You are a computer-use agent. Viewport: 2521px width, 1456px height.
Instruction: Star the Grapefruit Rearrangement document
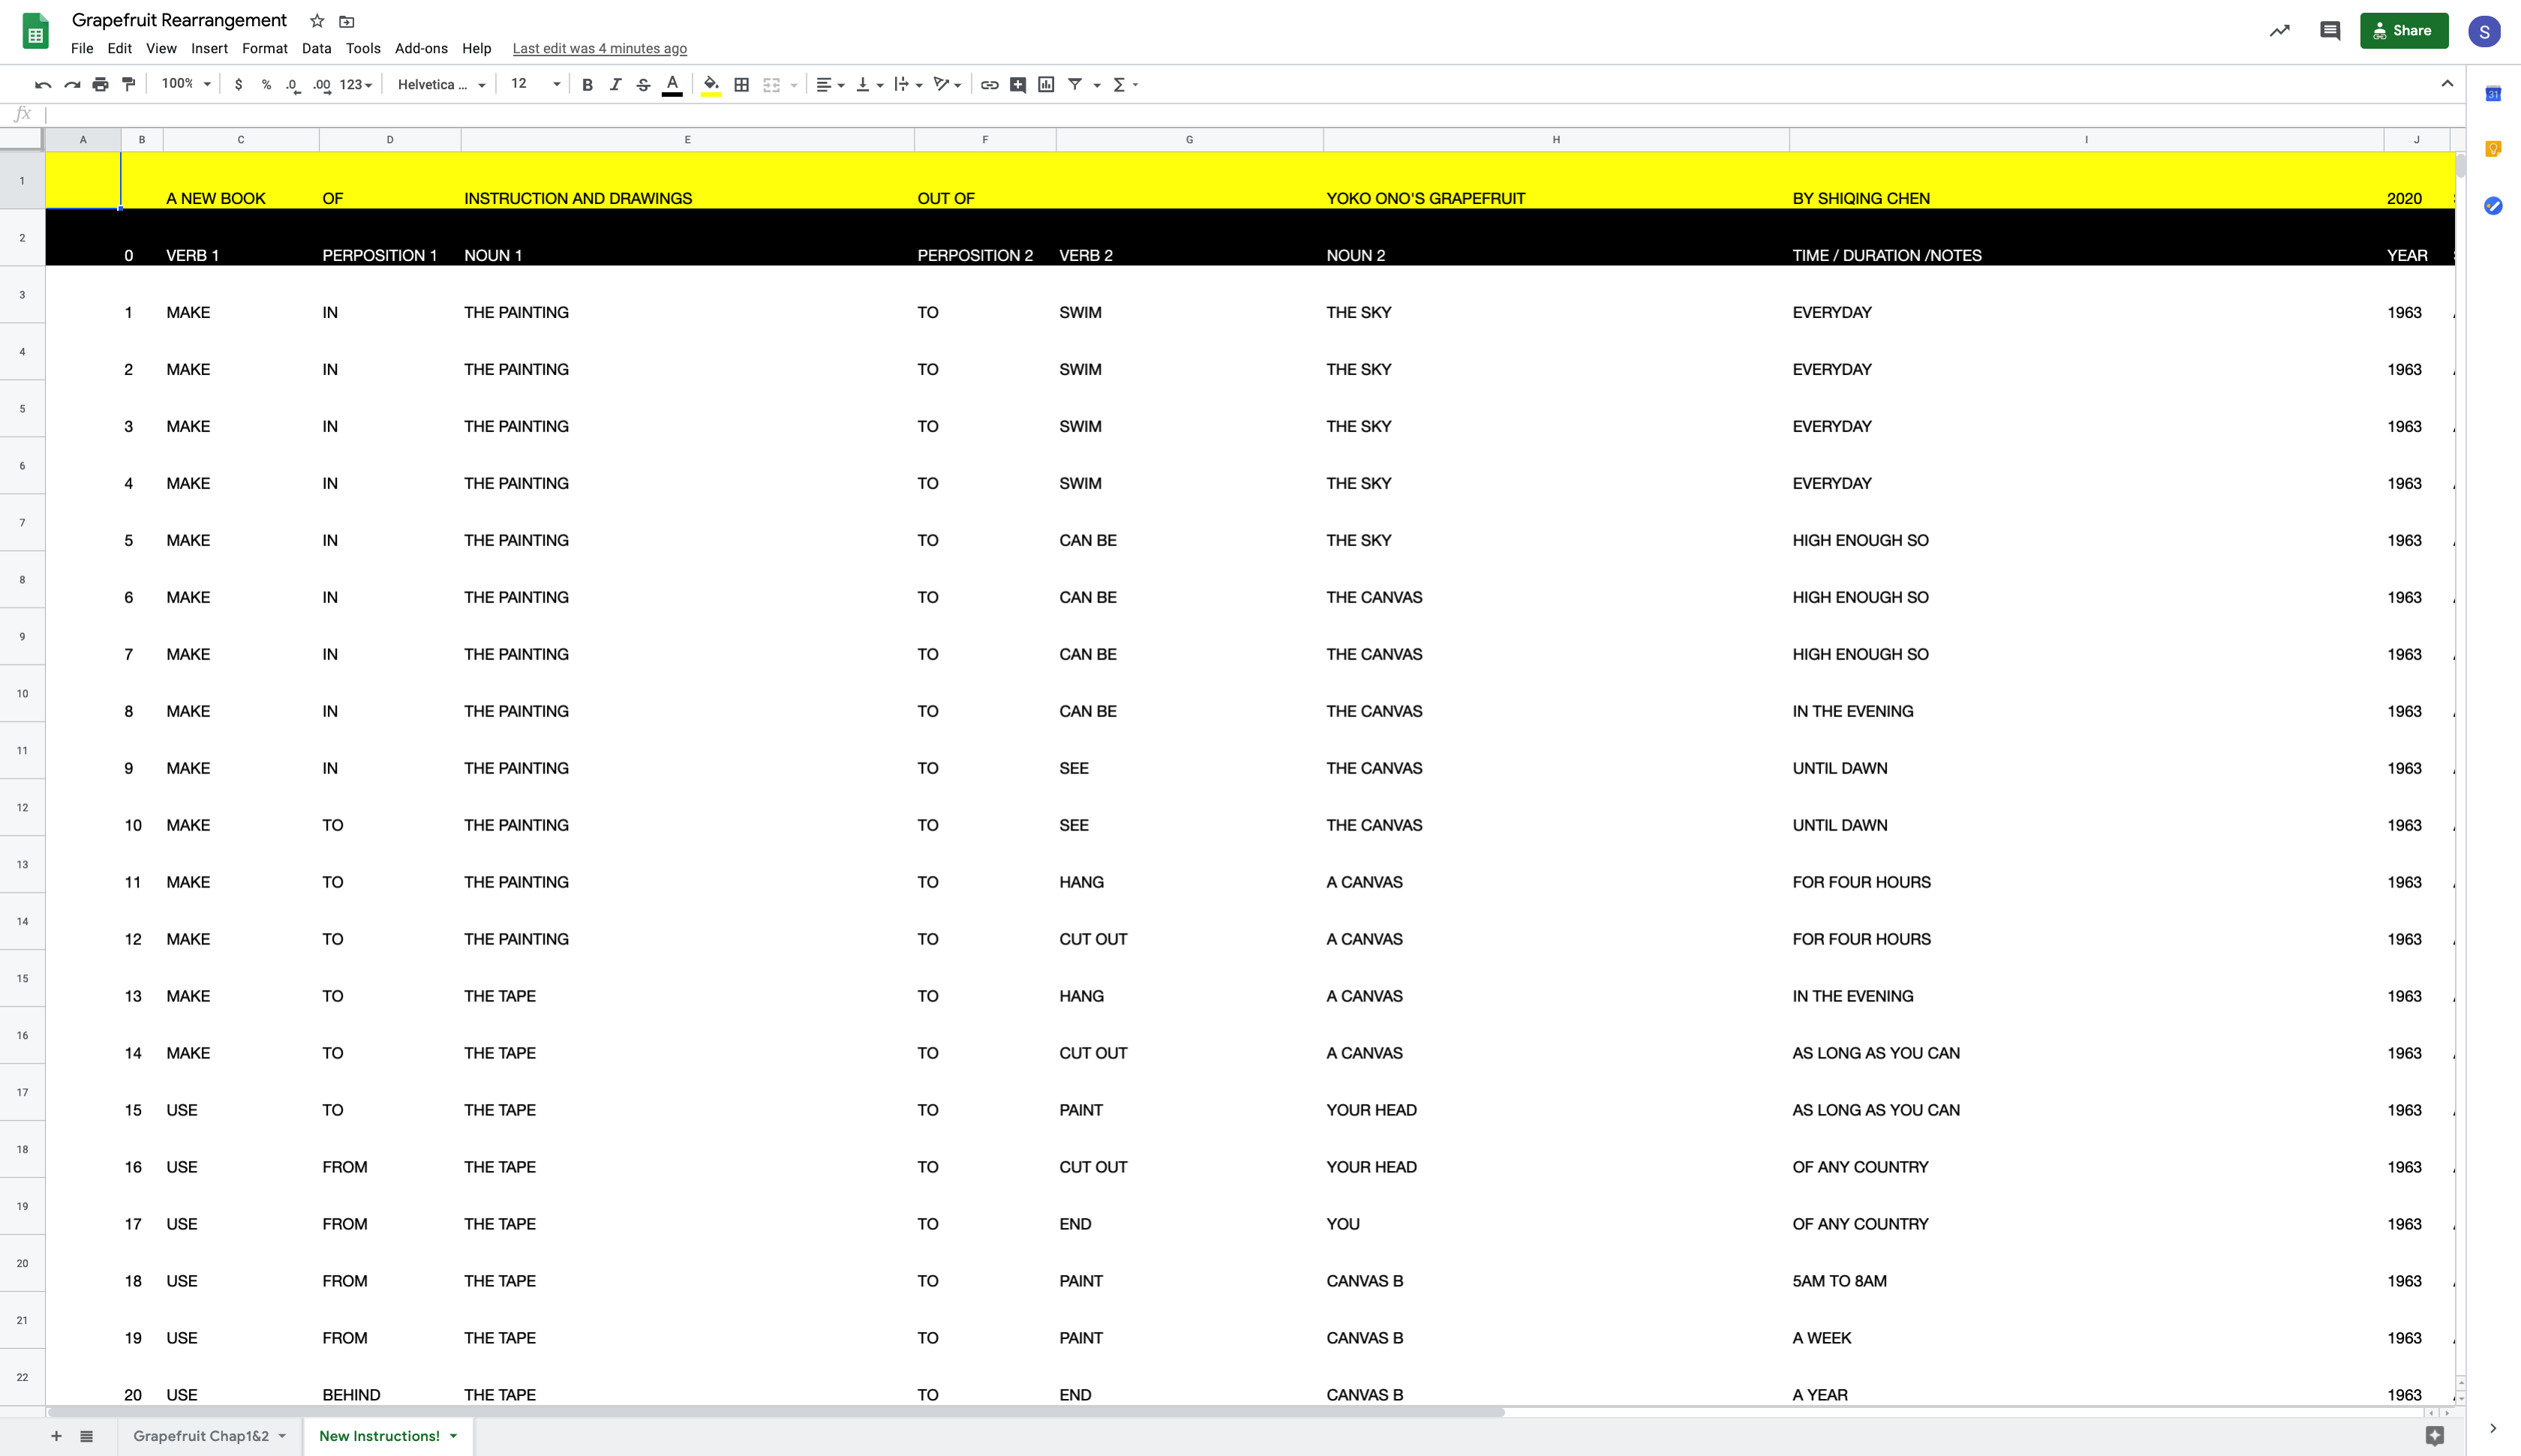tap(317, 21)
